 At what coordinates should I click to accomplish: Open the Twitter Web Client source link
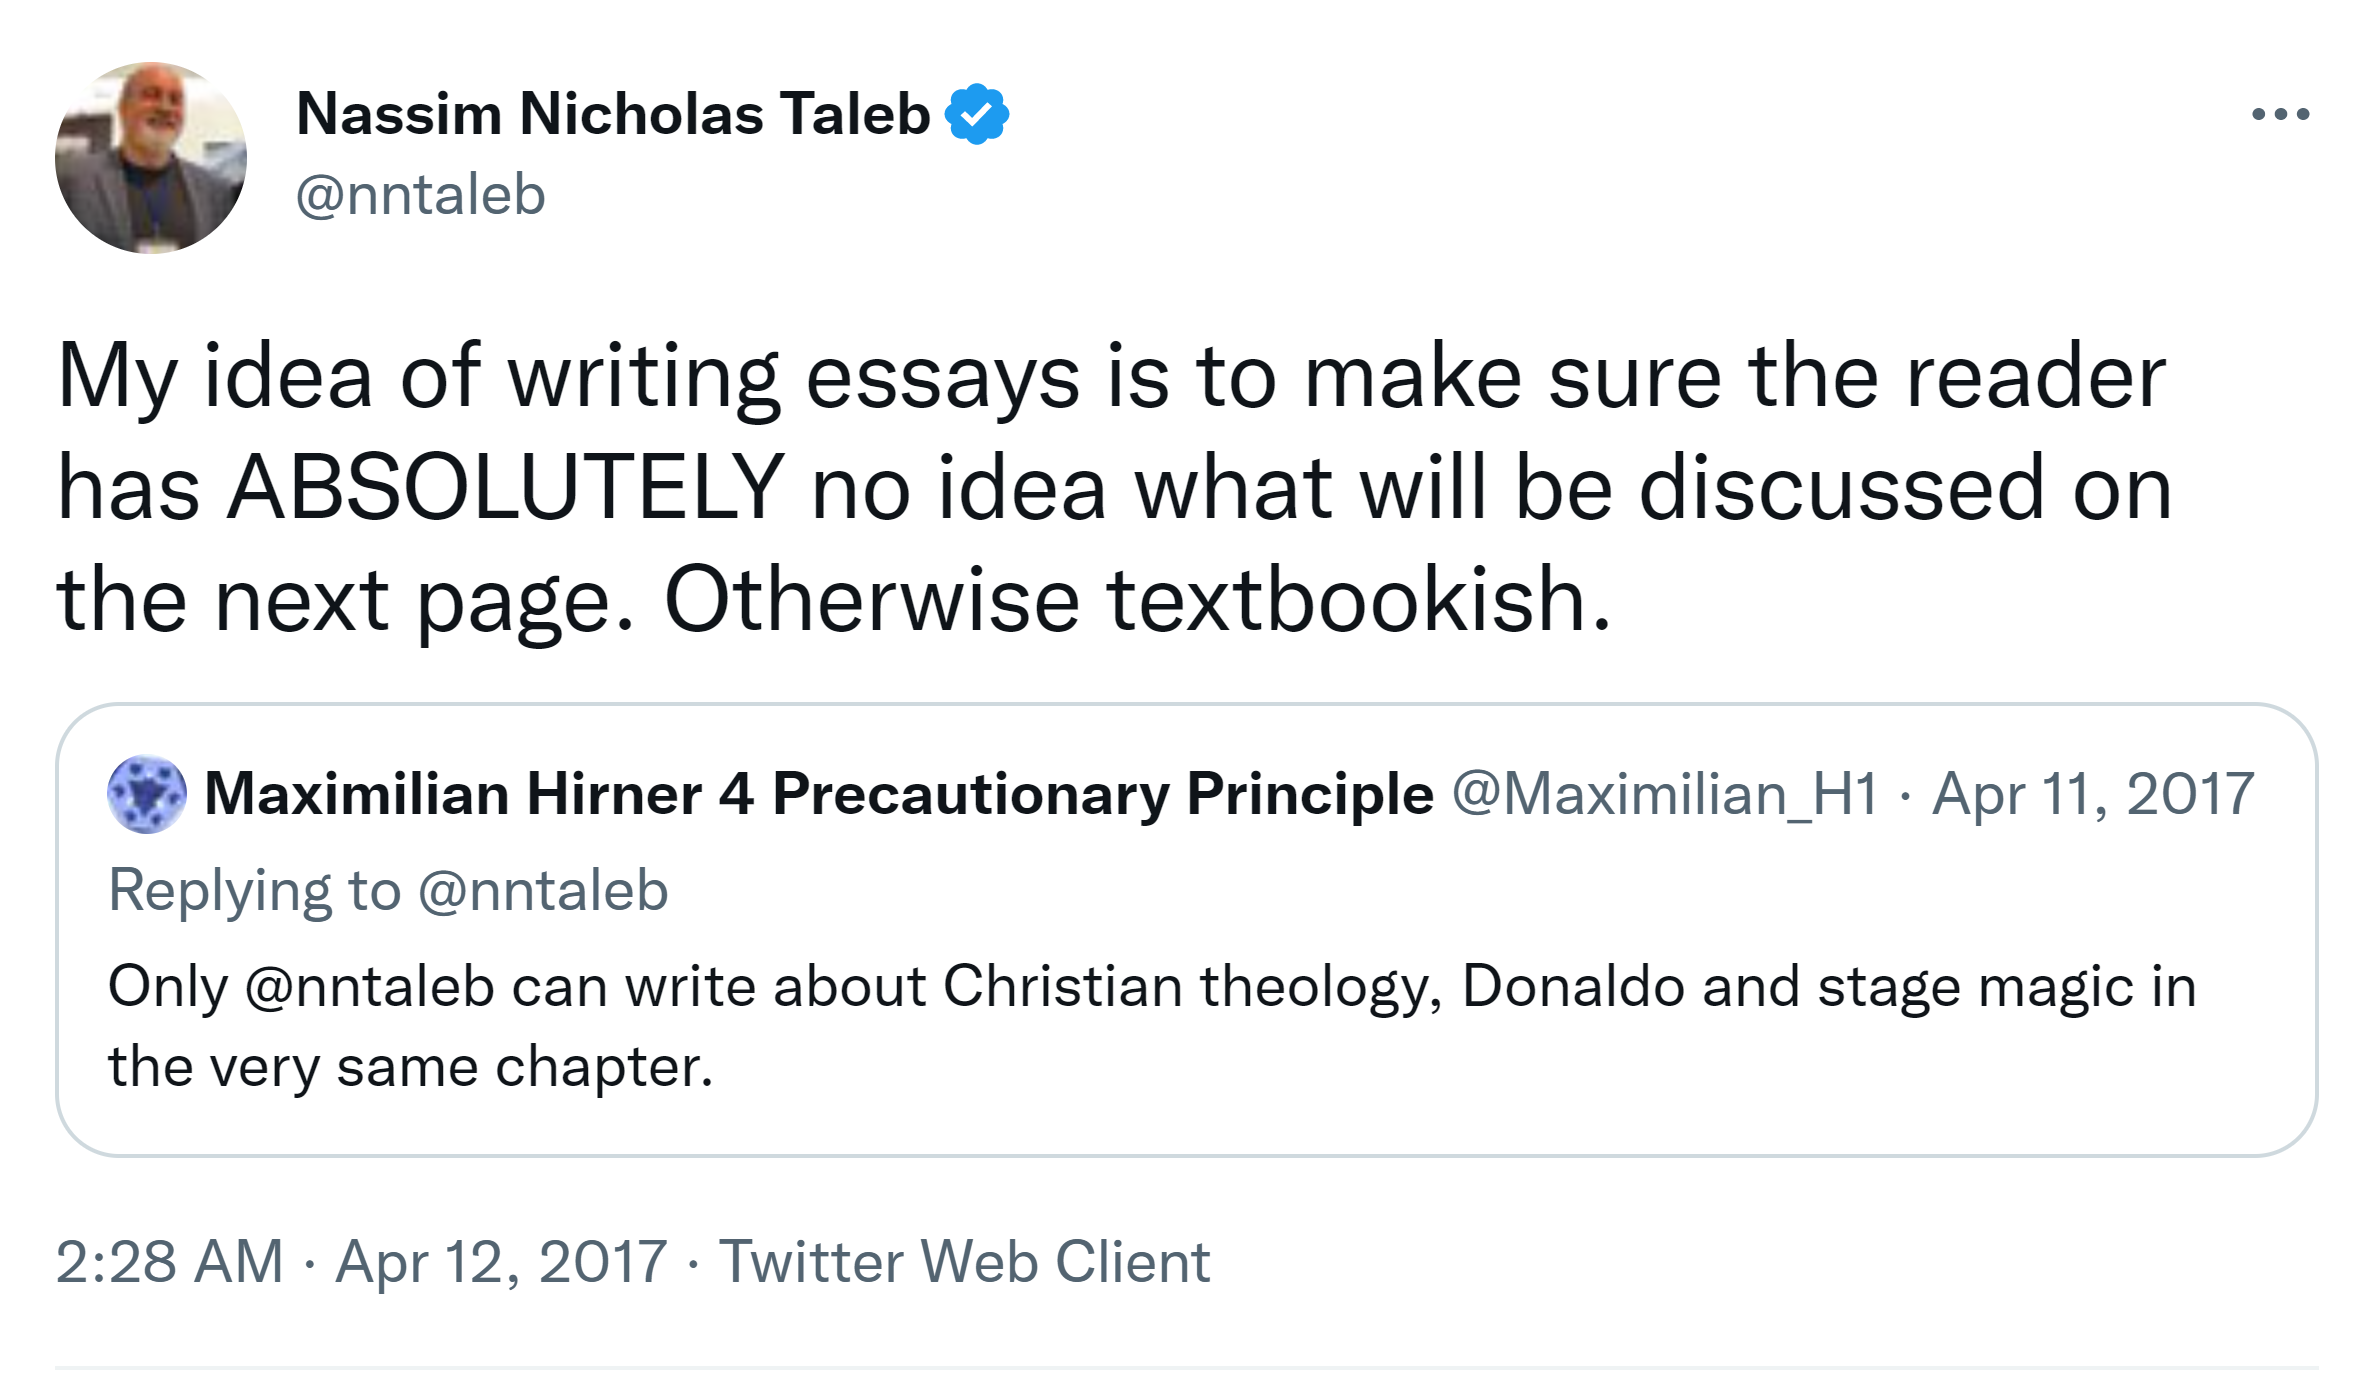tap(964, 1262)
